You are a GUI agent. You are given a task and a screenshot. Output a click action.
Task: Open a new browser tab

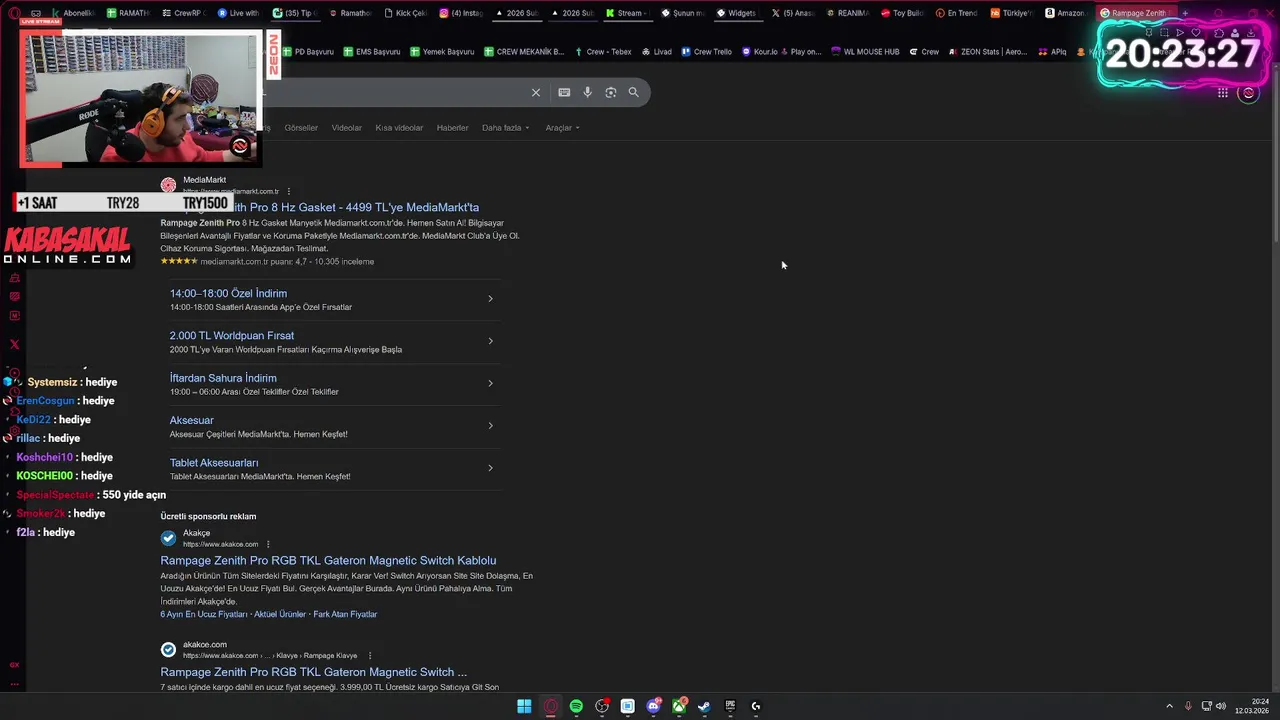(x=1185, y=13)
